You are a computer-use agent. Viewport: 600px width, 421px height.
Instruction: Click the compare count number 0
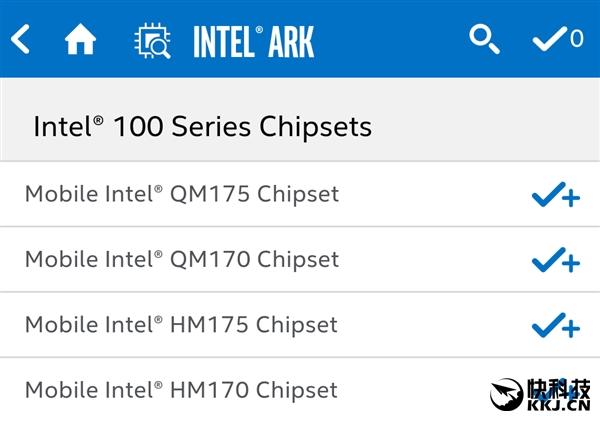click(x=576, y=40)
